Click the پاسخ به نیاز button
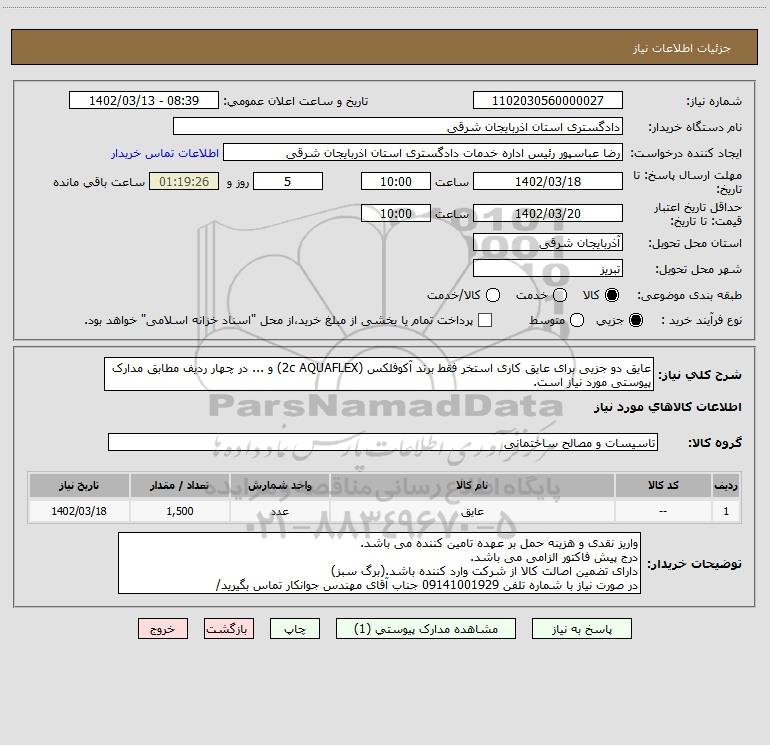Image resolution: width=770 pixels, height=745 pixels. [x=581, y=629]
